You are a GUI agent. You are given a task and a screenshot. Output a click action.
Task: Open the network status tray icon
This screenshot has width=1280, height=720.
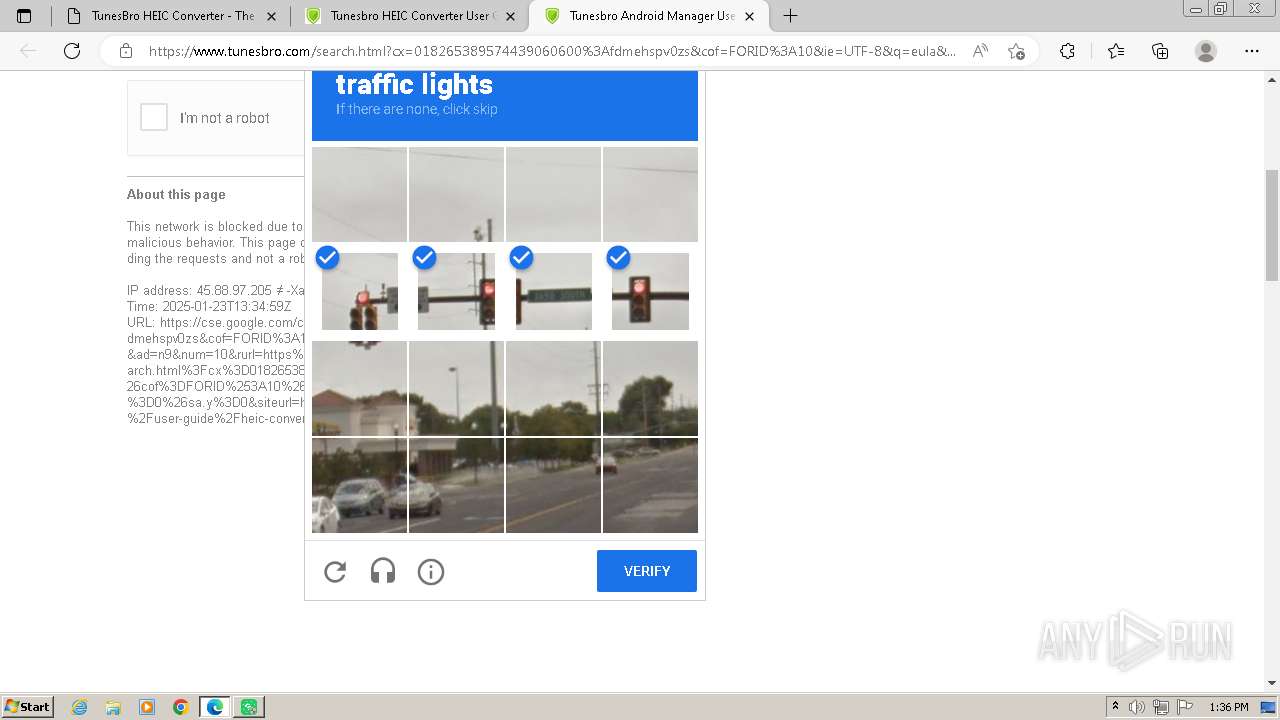pos(1161,707)
